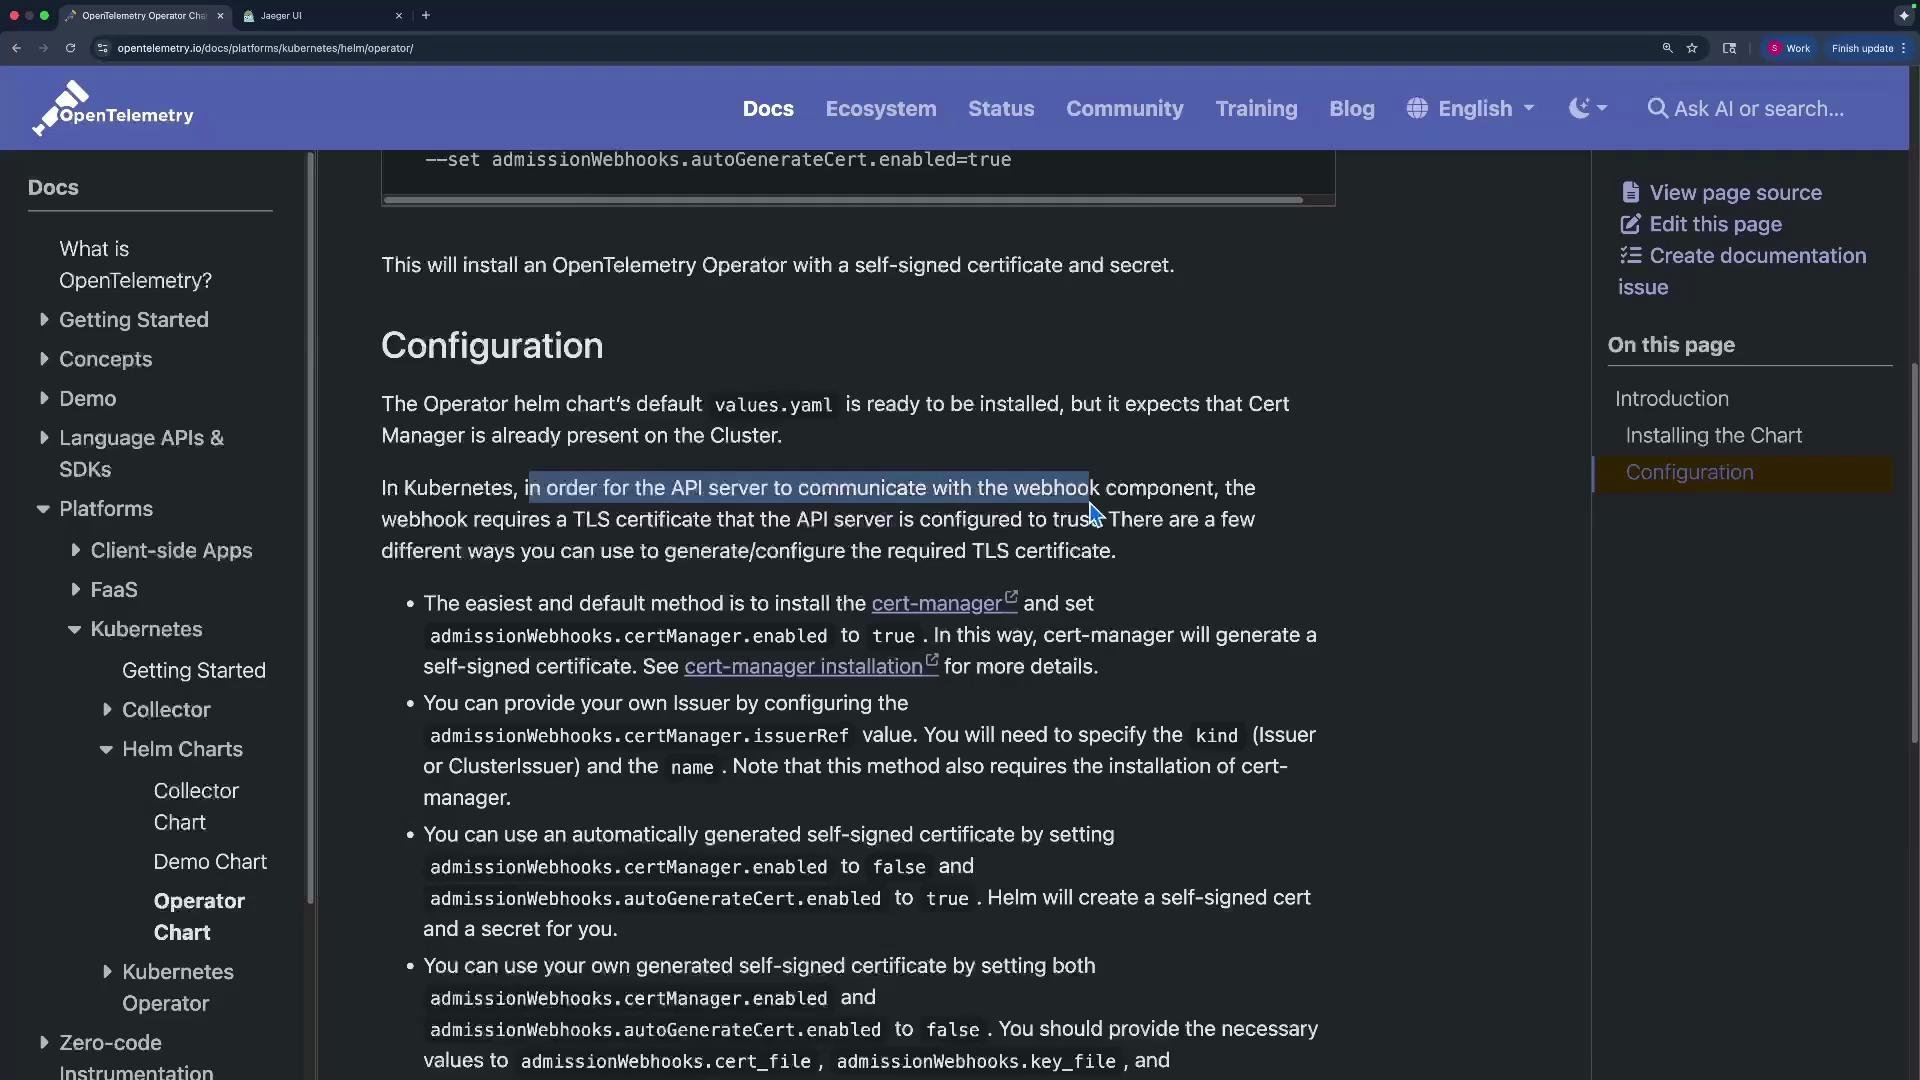Expand Kubernetes Operator section
The image size is (1920, 1080).
tap(107, 972)
